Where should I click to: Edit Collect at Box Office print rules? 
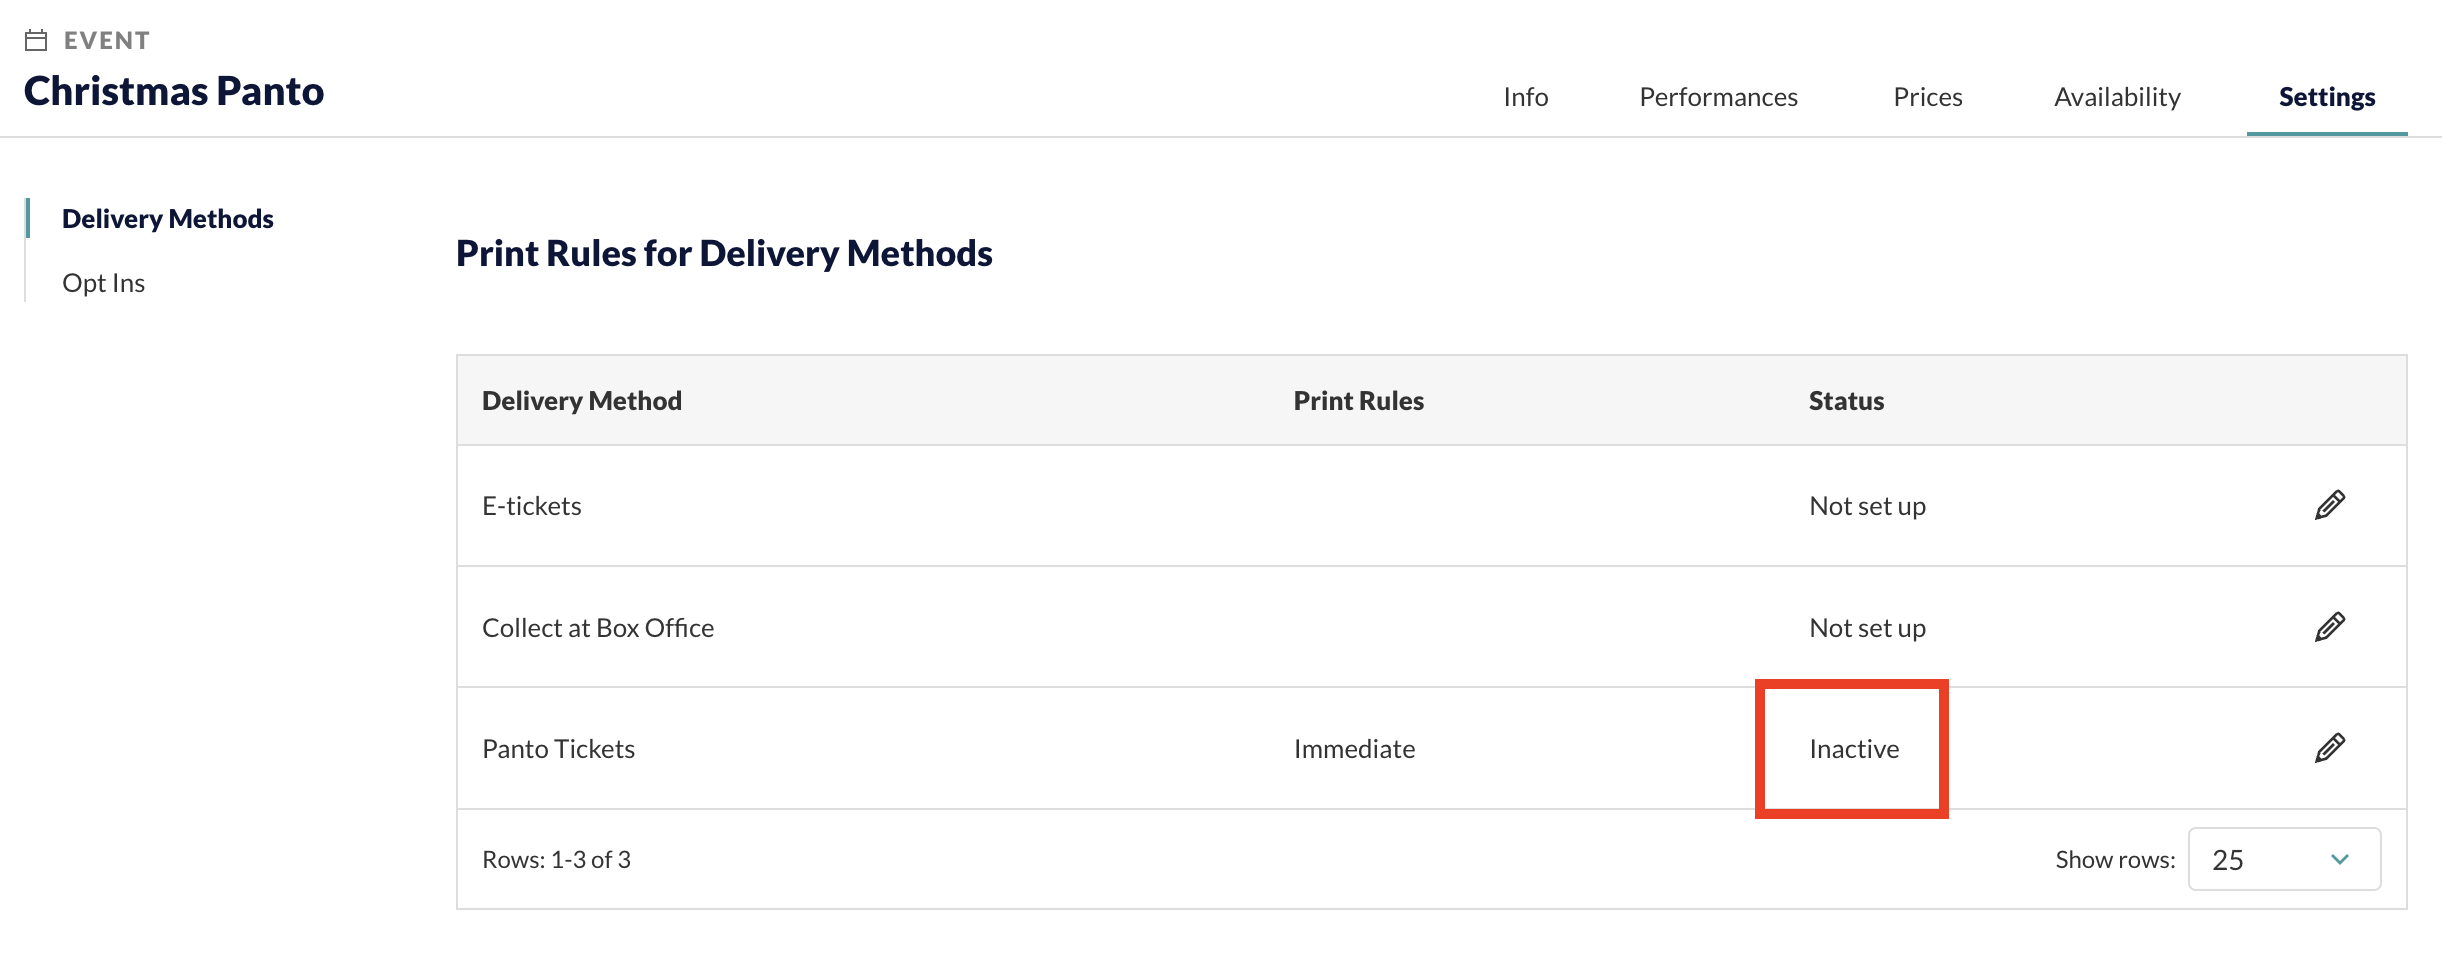coord(2329,628)
